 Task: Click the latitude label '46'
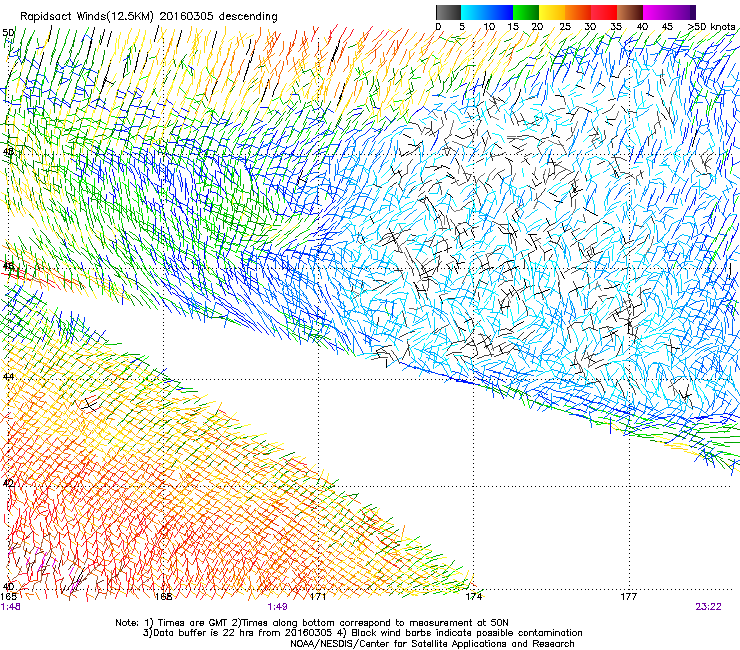coord(8,266)
